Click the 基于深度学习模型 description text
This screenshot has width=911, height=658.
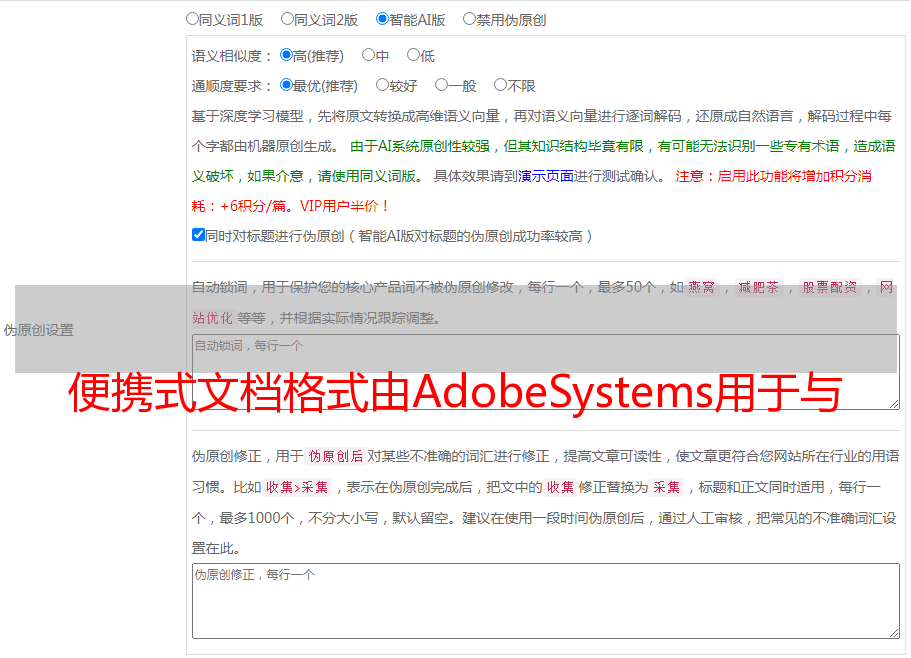(x=541, y=131)
